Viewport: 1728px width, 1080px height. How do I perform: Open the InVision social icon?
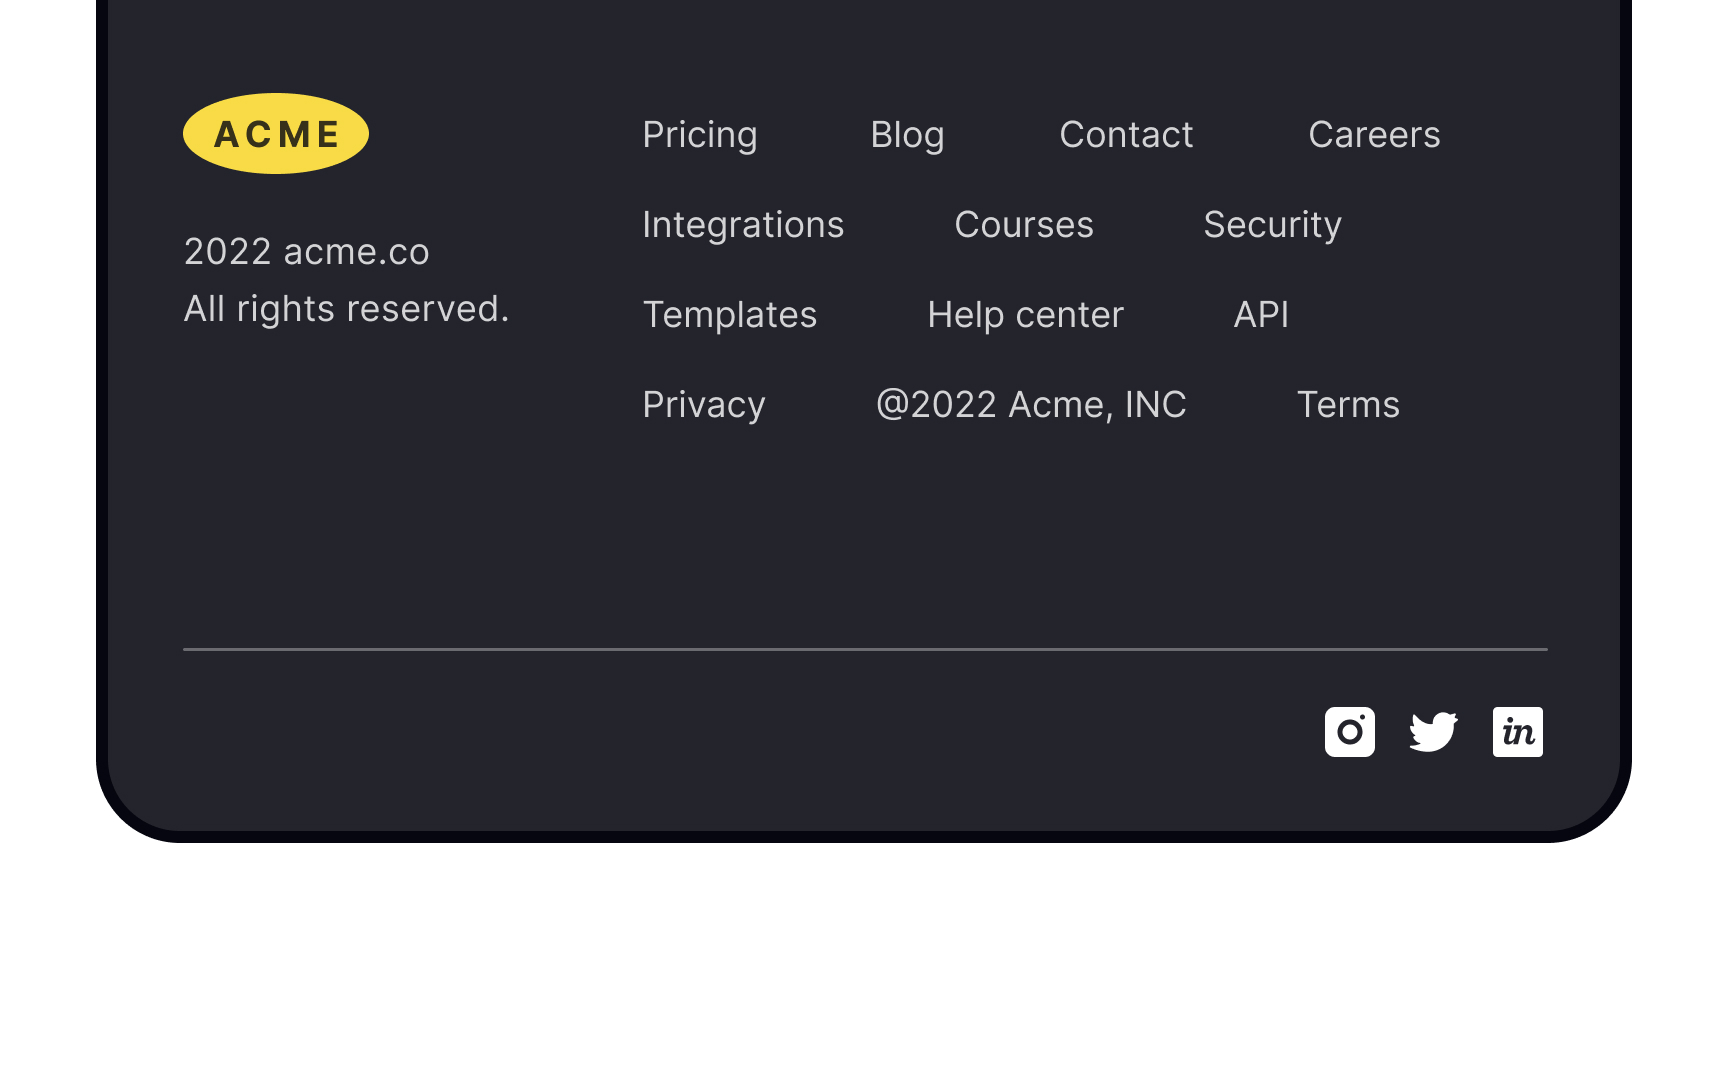point(1517,732)
